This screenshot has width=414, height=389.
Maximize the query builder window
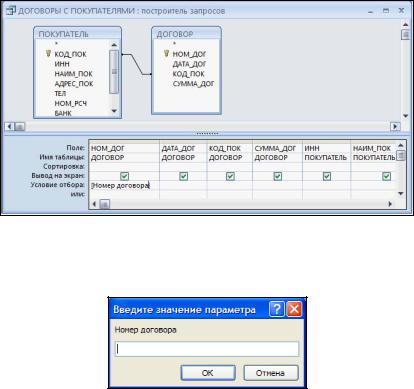pyautogui.click(x=386, y=11)
